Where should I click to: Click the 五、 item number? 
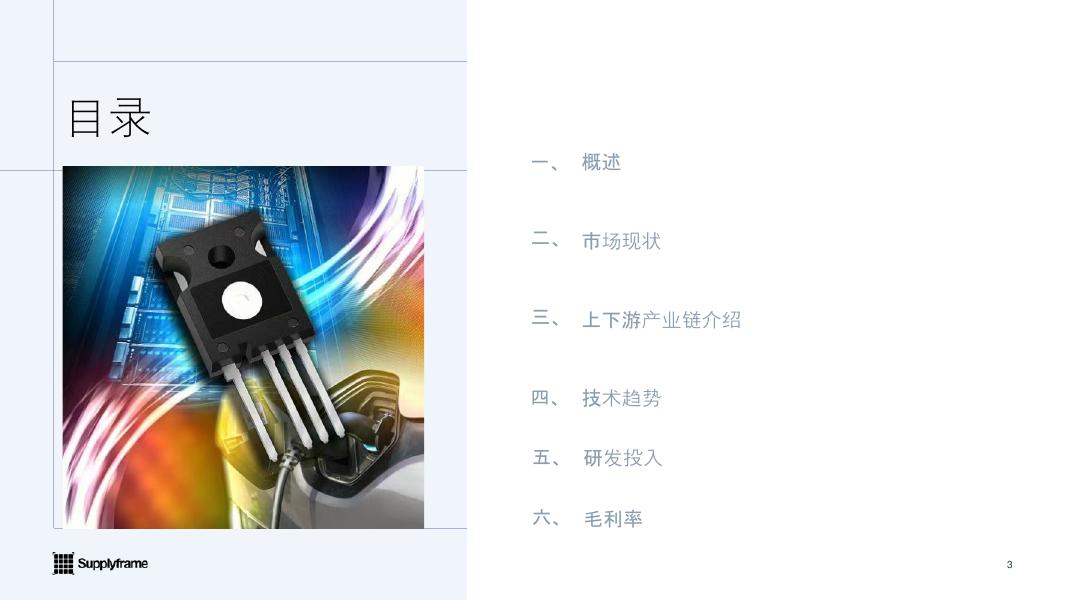click(x=546, y=458)
